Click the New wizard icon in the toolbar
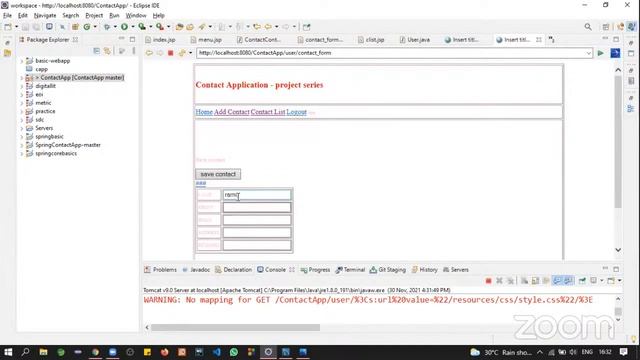This screenshot has height=360, width=640. 8,27
